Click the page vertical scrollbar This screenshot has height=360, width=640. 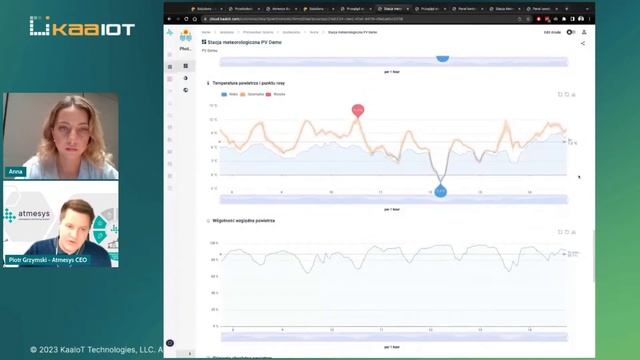594,255
